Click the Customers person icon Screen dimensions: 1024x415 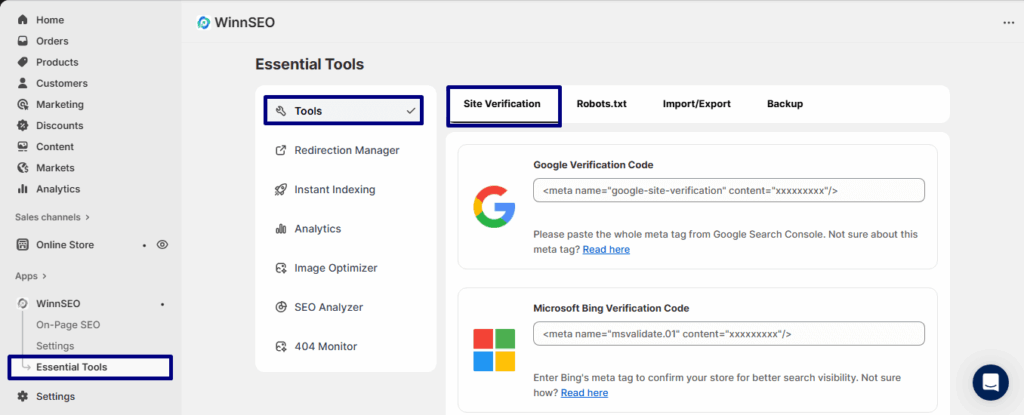(x=23, y=83)
